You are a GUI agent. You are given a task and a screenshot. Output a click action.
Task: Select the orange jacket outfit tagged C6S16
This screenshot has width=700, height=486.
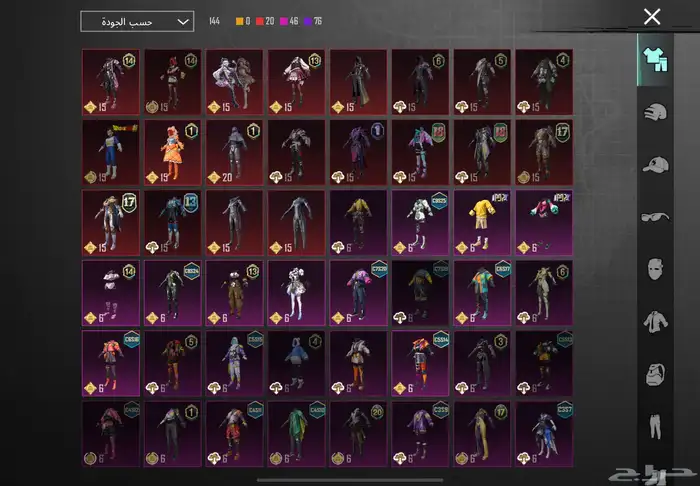coord(111,363)
